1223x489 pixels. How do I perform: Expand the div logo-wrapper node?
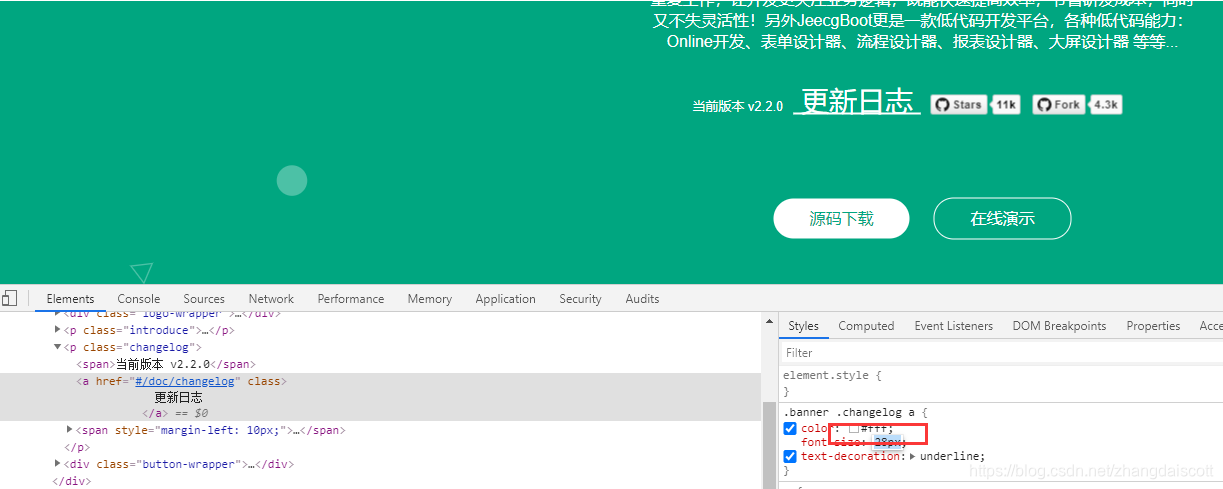[58, 314]
